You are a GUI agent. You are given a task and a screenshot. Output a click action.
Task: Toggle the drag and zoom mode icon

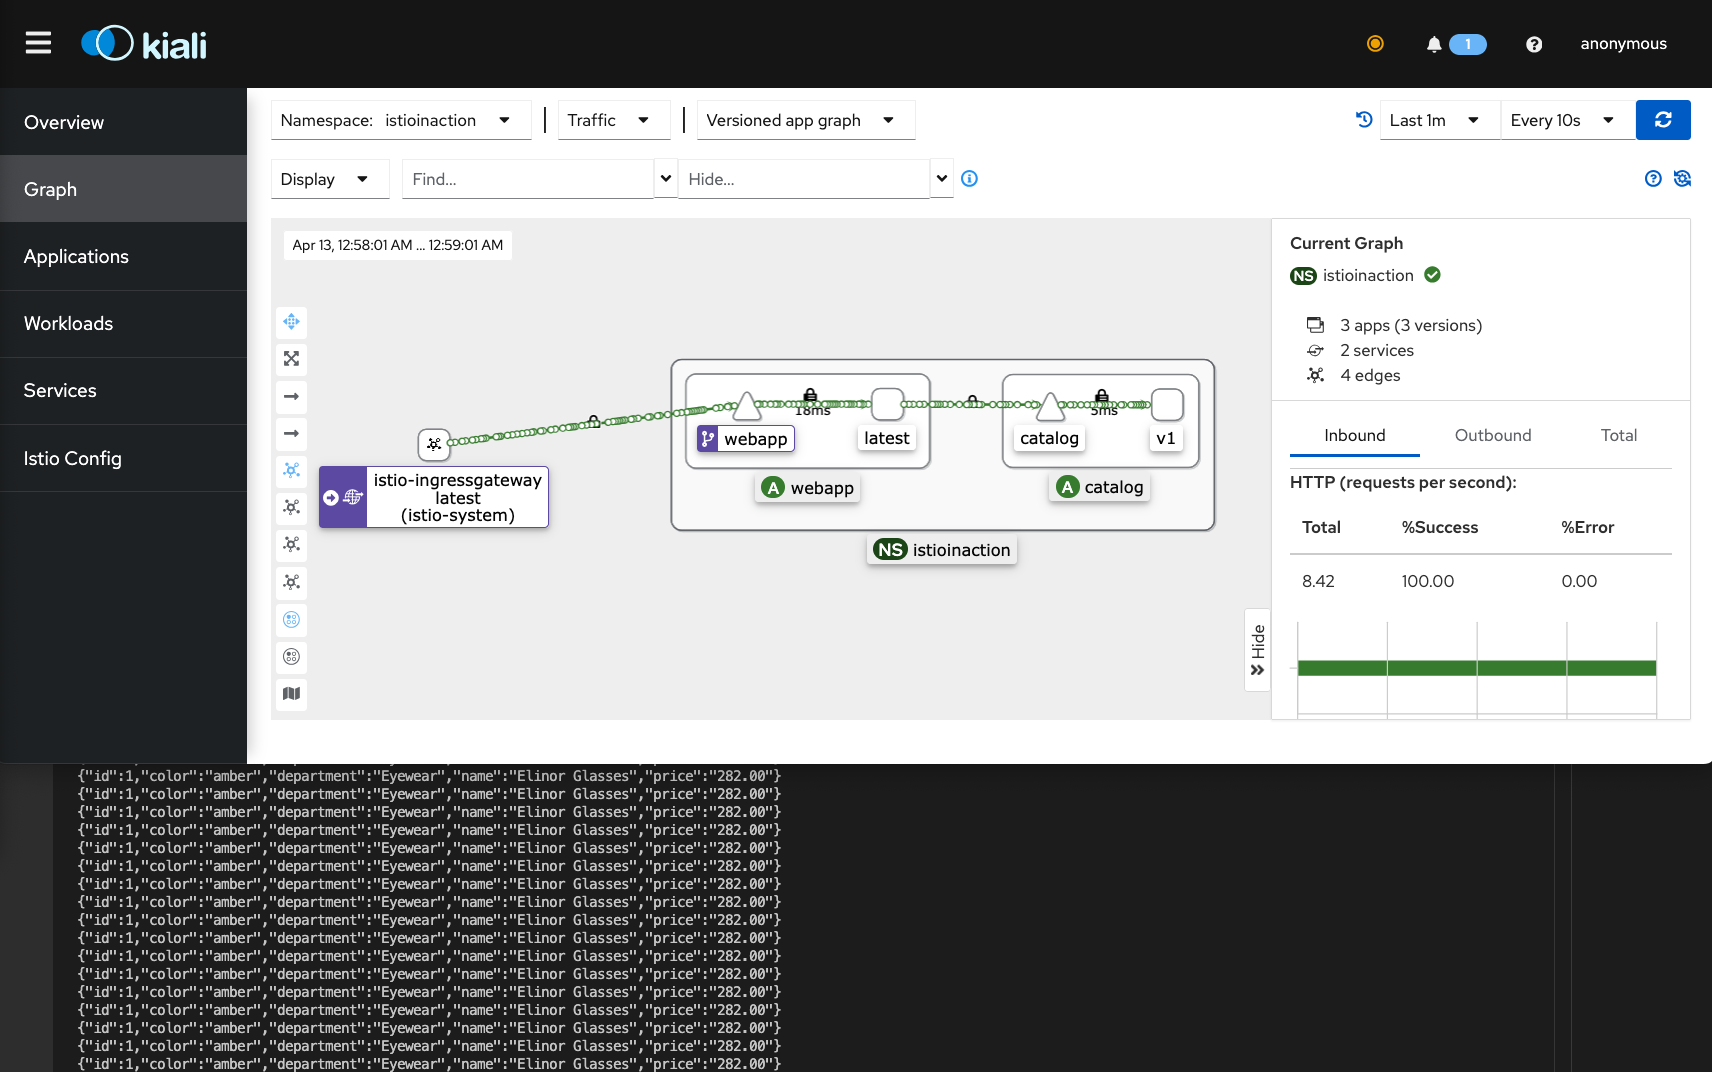[291, 322]
